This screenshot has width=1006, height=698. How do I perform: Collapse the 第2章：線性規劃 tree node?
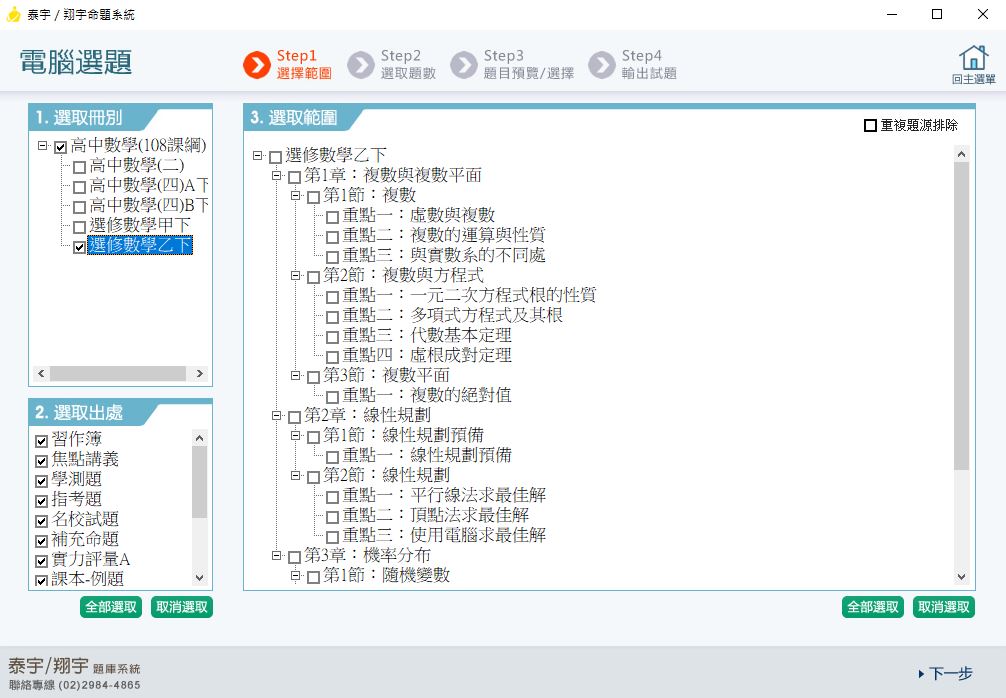pos(277,415)
